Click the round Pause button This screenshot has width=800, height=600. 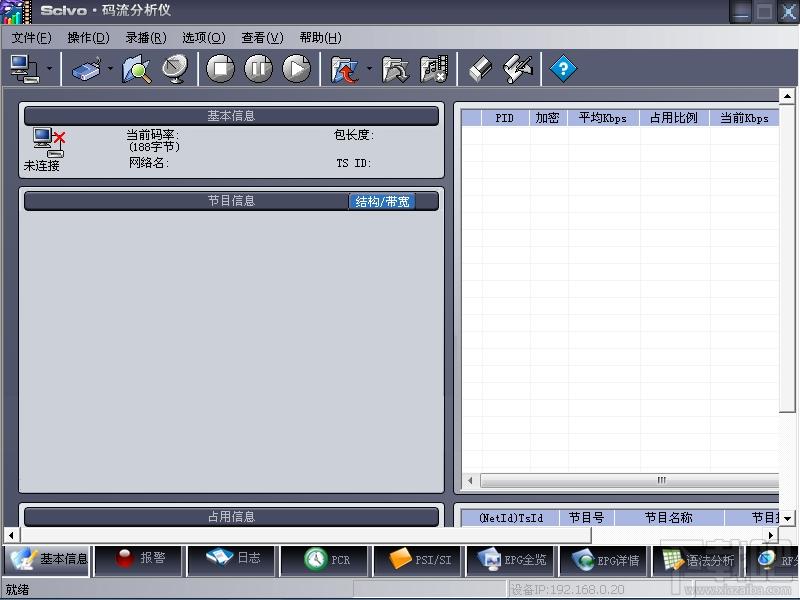tap(259, 68)
